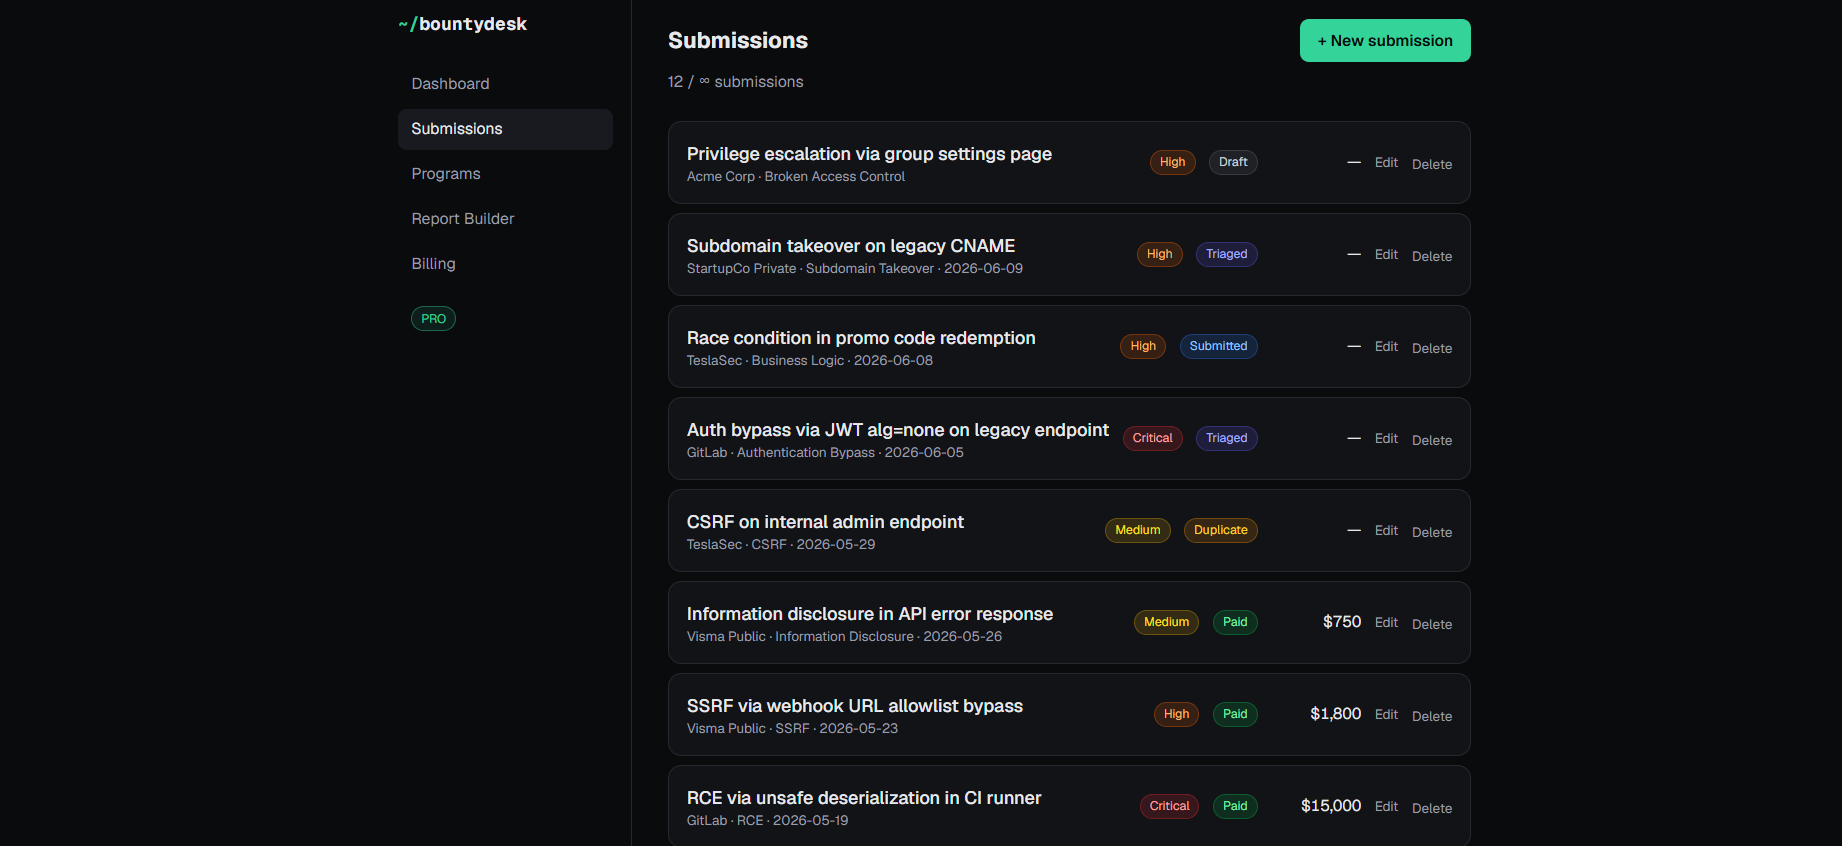
Task: Click the Draft status badge
Action: 1233,162
